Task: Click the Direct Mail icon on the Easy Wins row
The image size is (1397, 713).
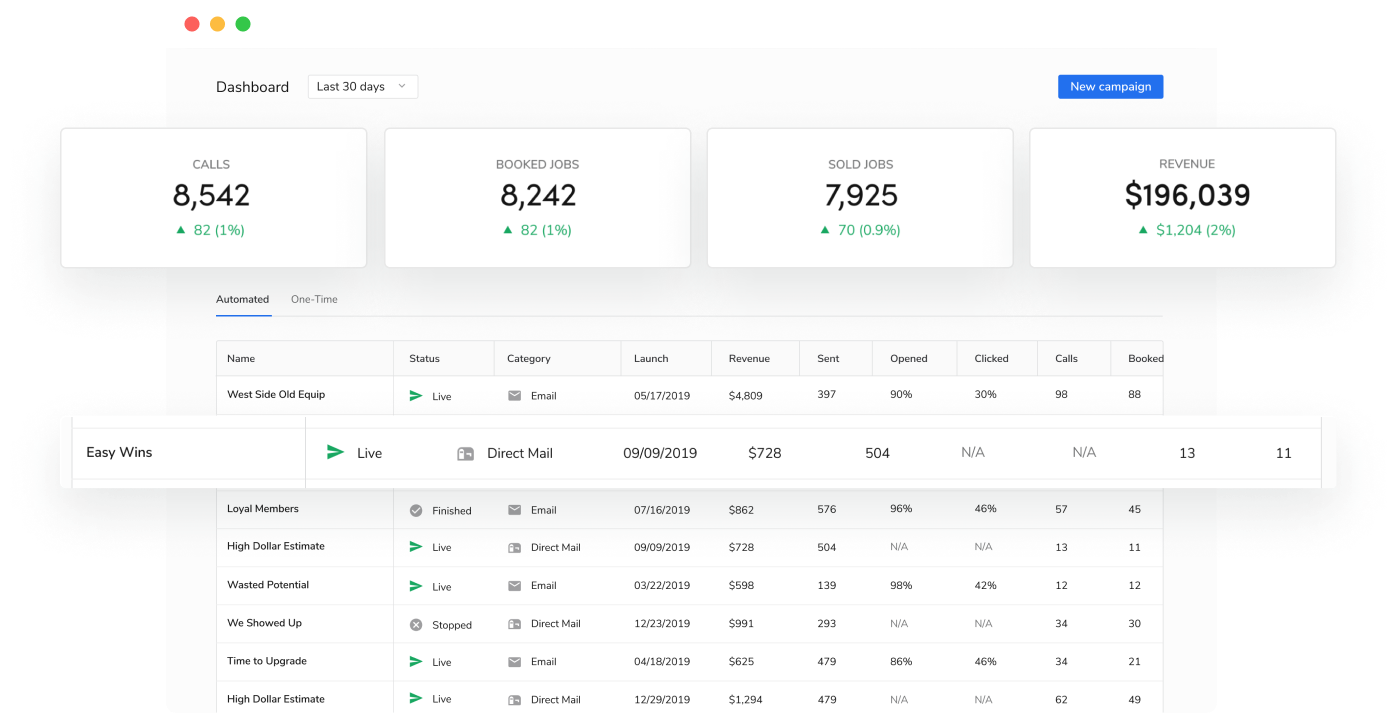Action: [x=465, y=452]
